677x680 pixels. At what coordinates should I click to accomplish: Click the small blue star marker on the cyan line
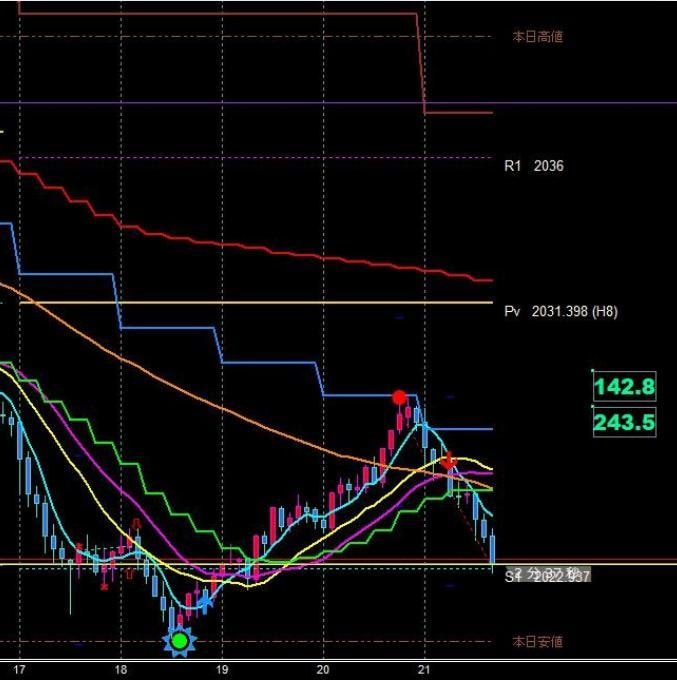[205, 602]
